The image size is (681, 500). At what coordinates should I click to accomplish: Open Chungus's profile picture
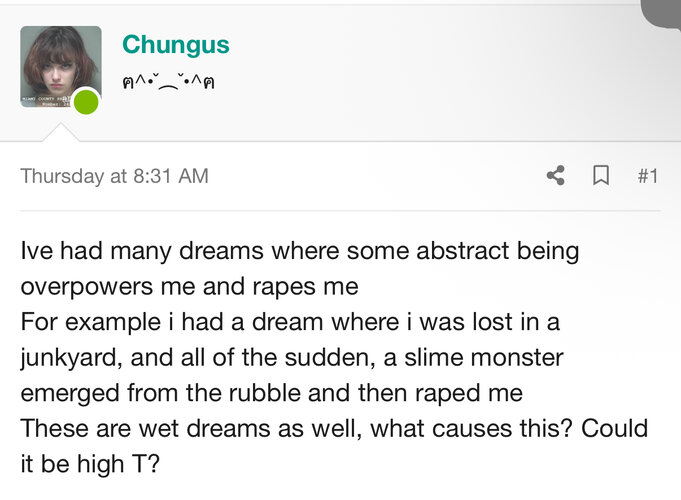60,66
